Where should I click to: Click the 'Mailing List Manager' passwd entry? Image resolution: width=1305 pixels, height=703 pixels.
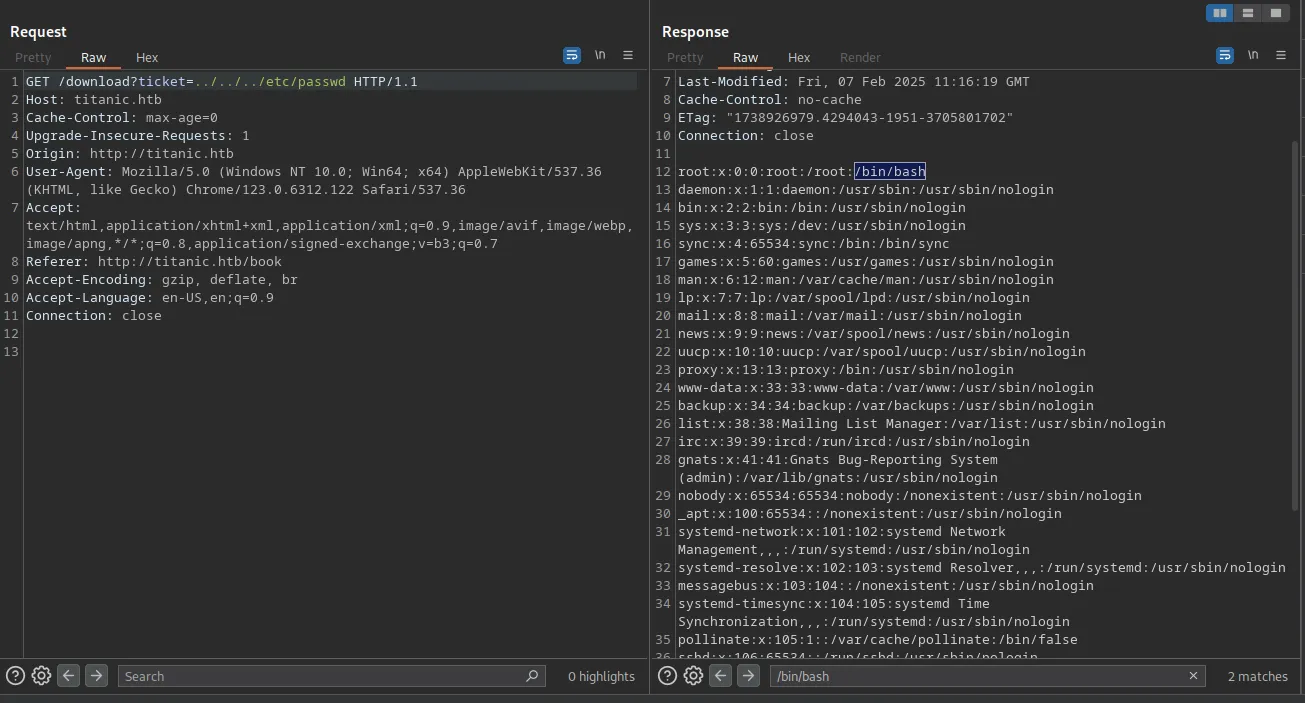(x=922, y=424)
